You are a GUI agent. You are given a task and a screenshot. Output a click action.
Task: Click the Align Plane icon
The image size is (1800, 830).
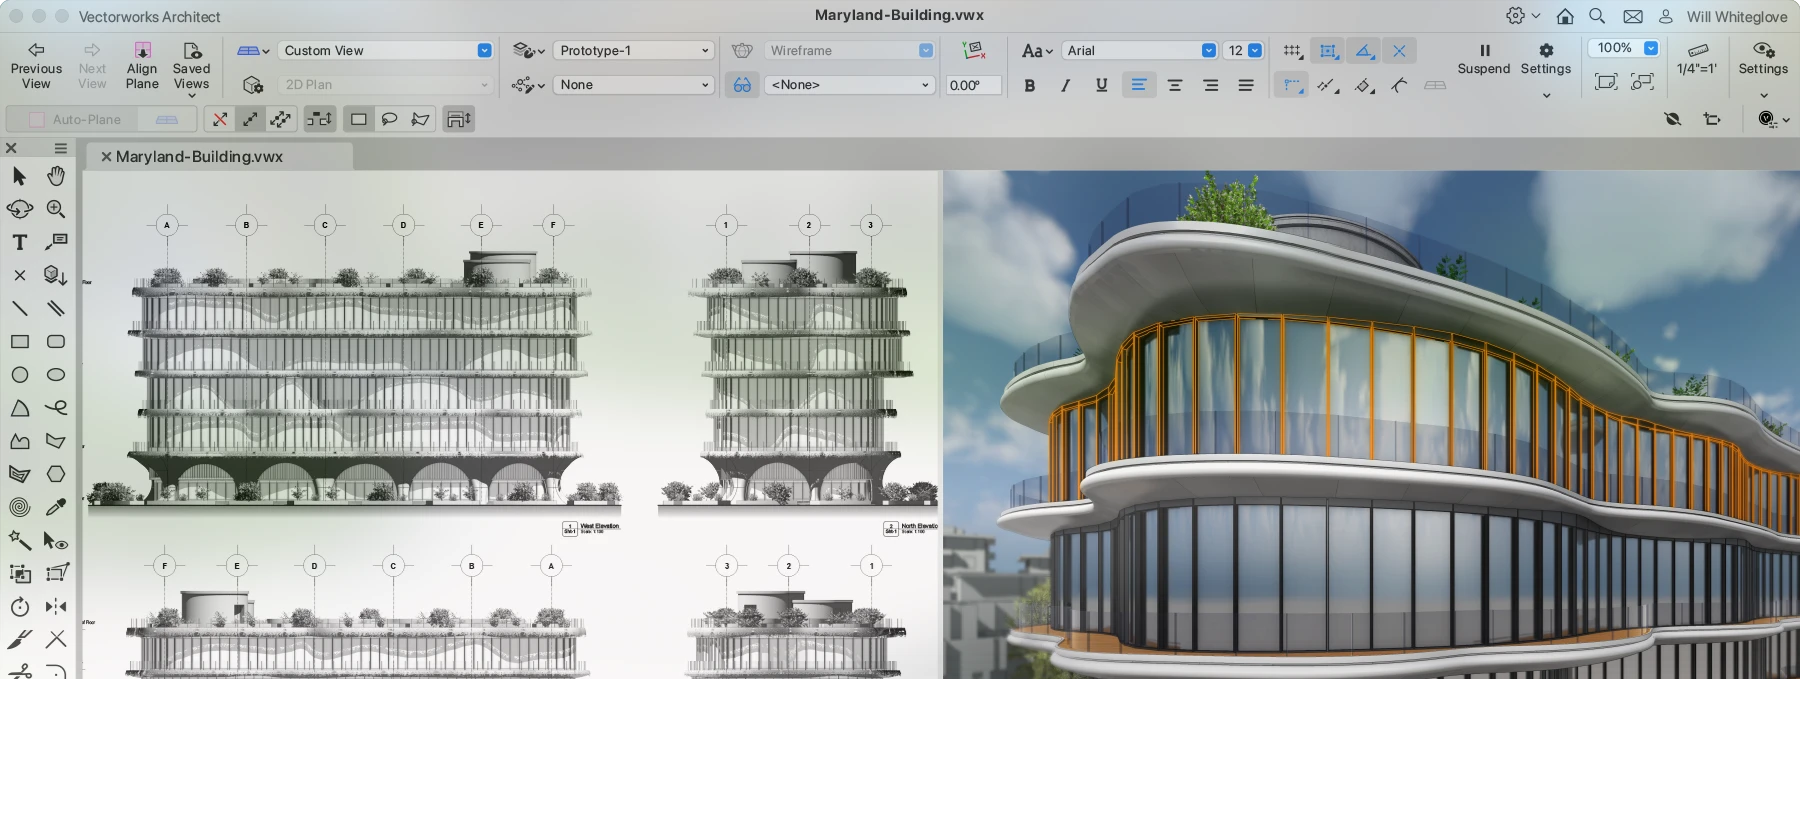[x=142, y=50]
